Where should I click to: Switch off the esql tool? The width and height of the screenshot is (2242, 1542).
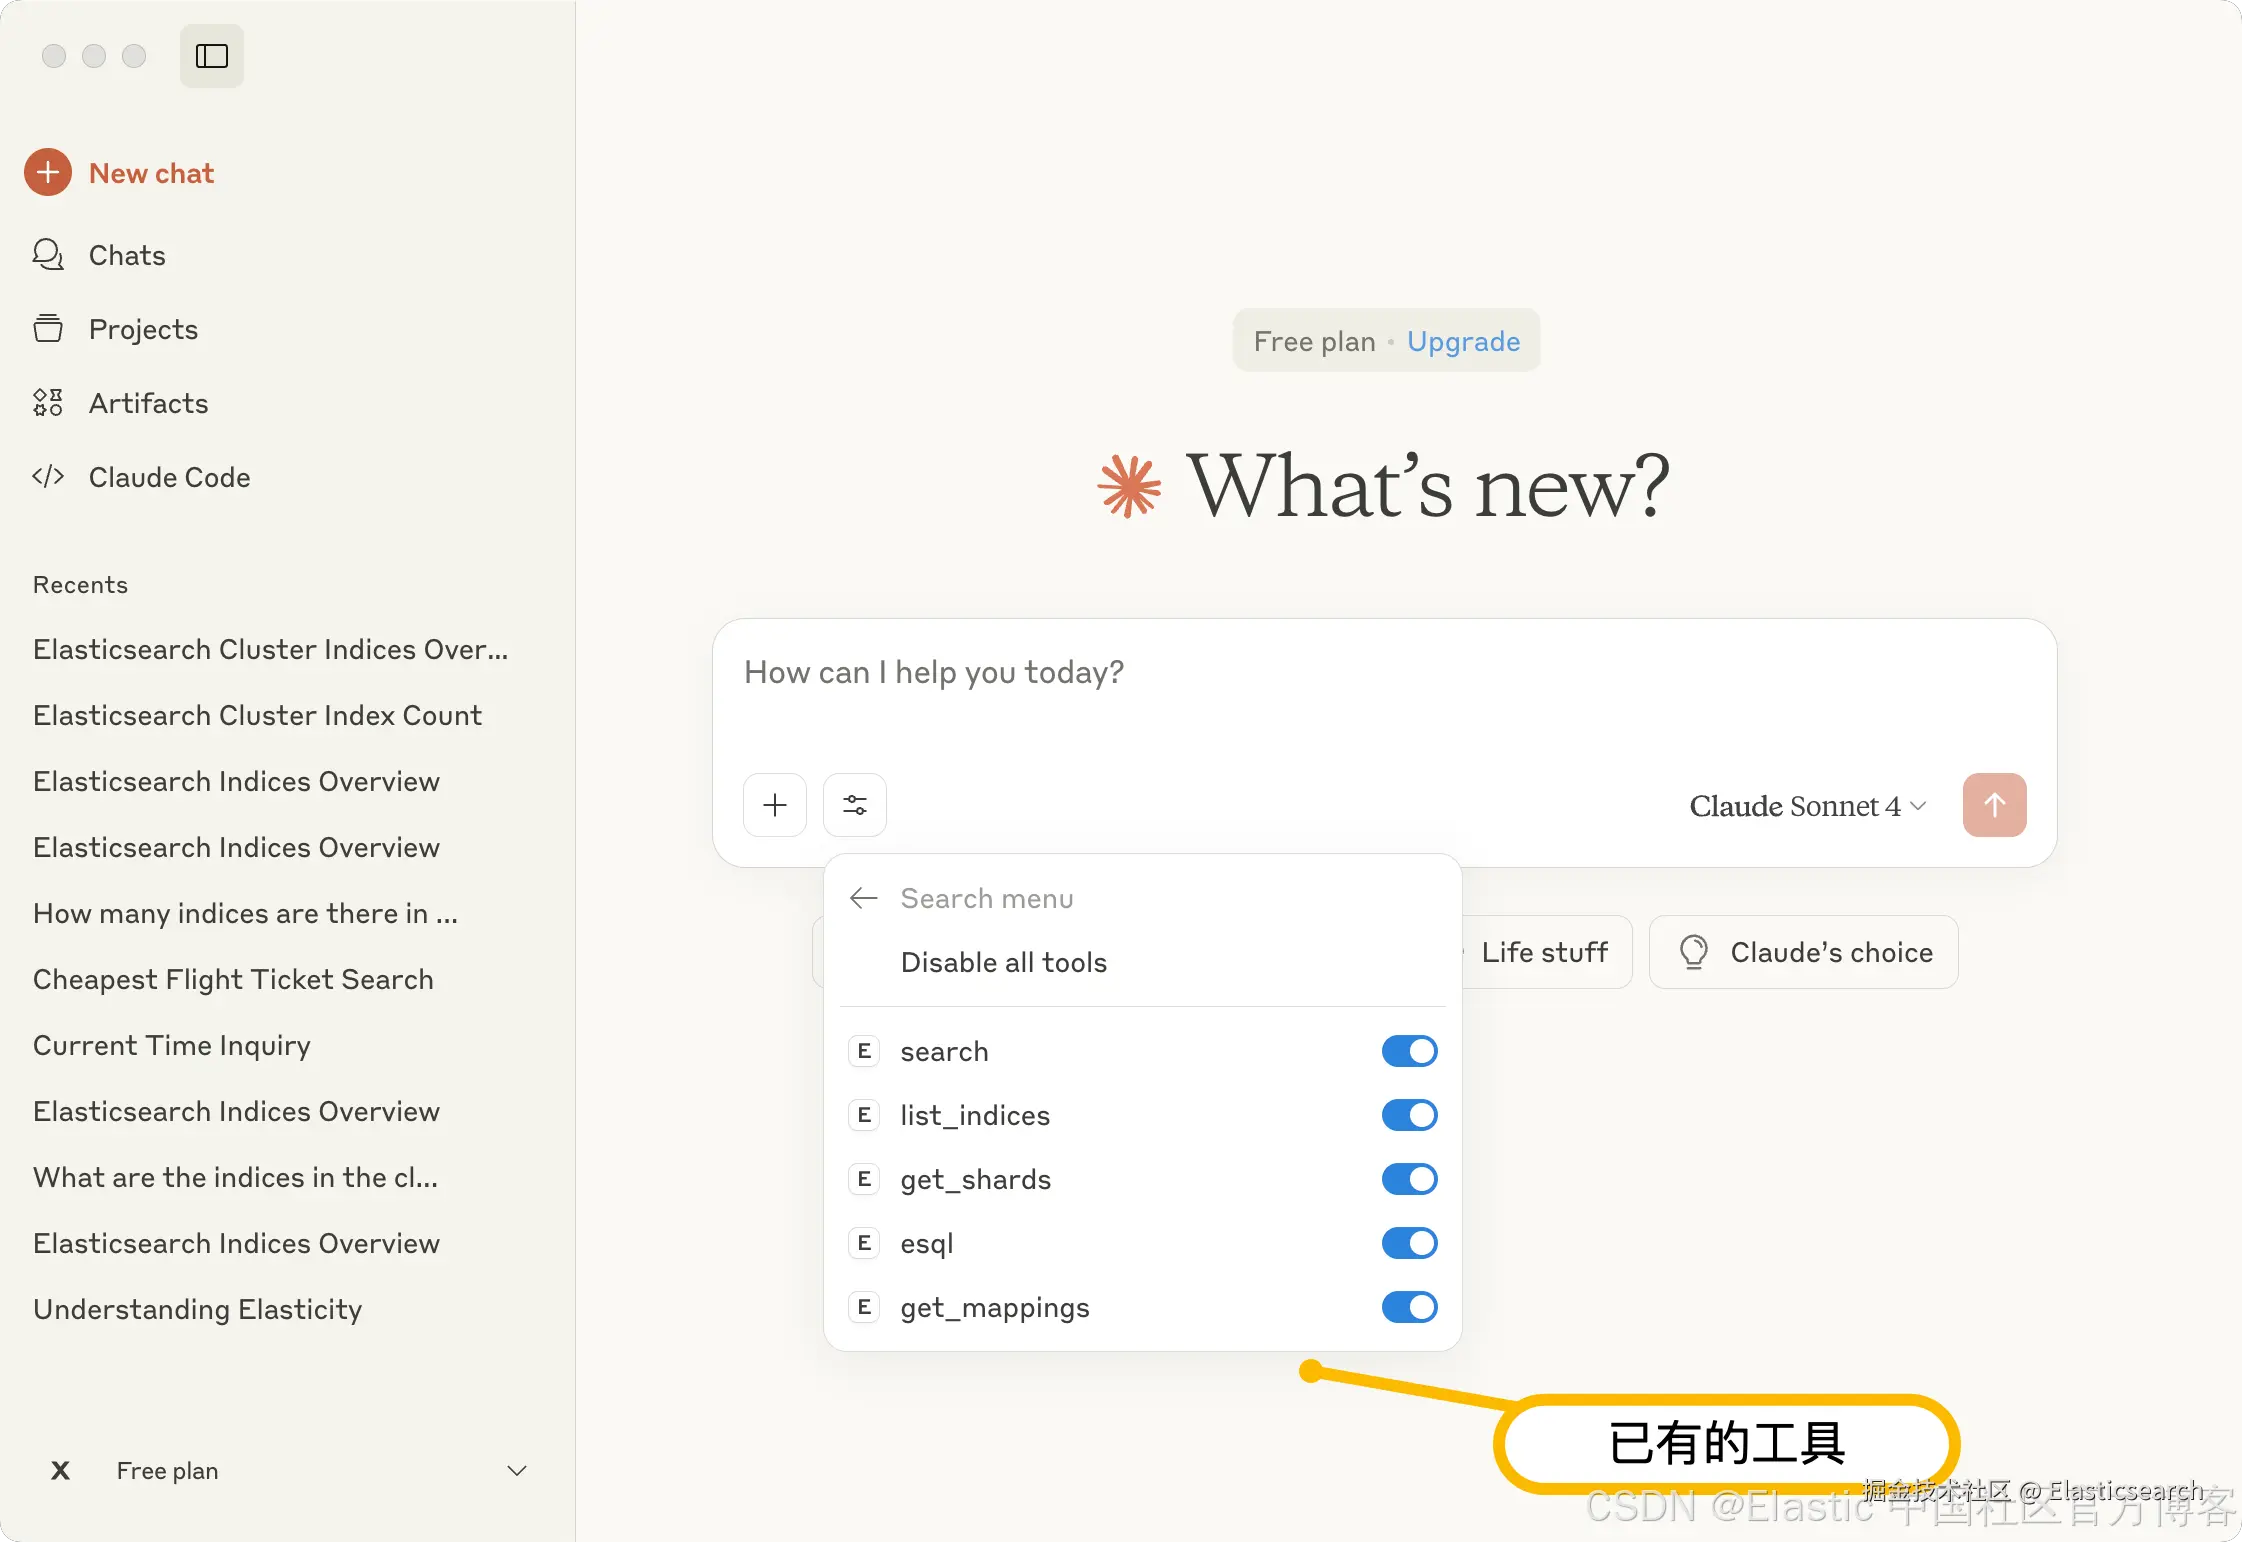point(1409,1243)
